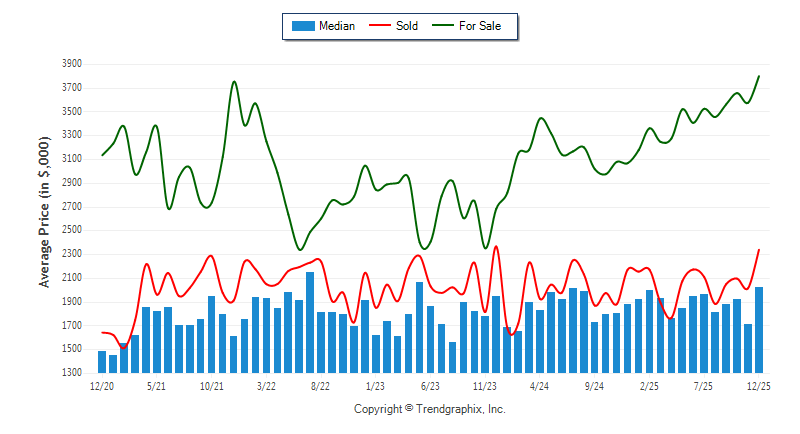Open the Copyright Trendgraphix, Inc. text
The width and height of the screenshot is (800, 434).
(x=430, y=410)
